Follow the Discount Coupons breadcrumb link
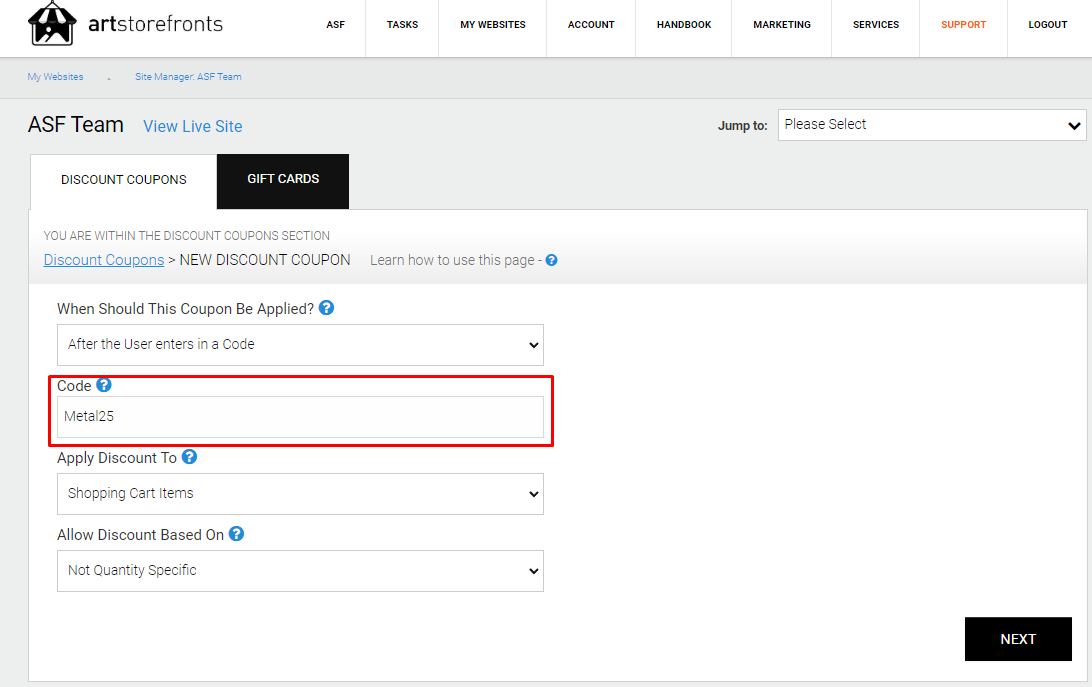 [x=104, y=260]
